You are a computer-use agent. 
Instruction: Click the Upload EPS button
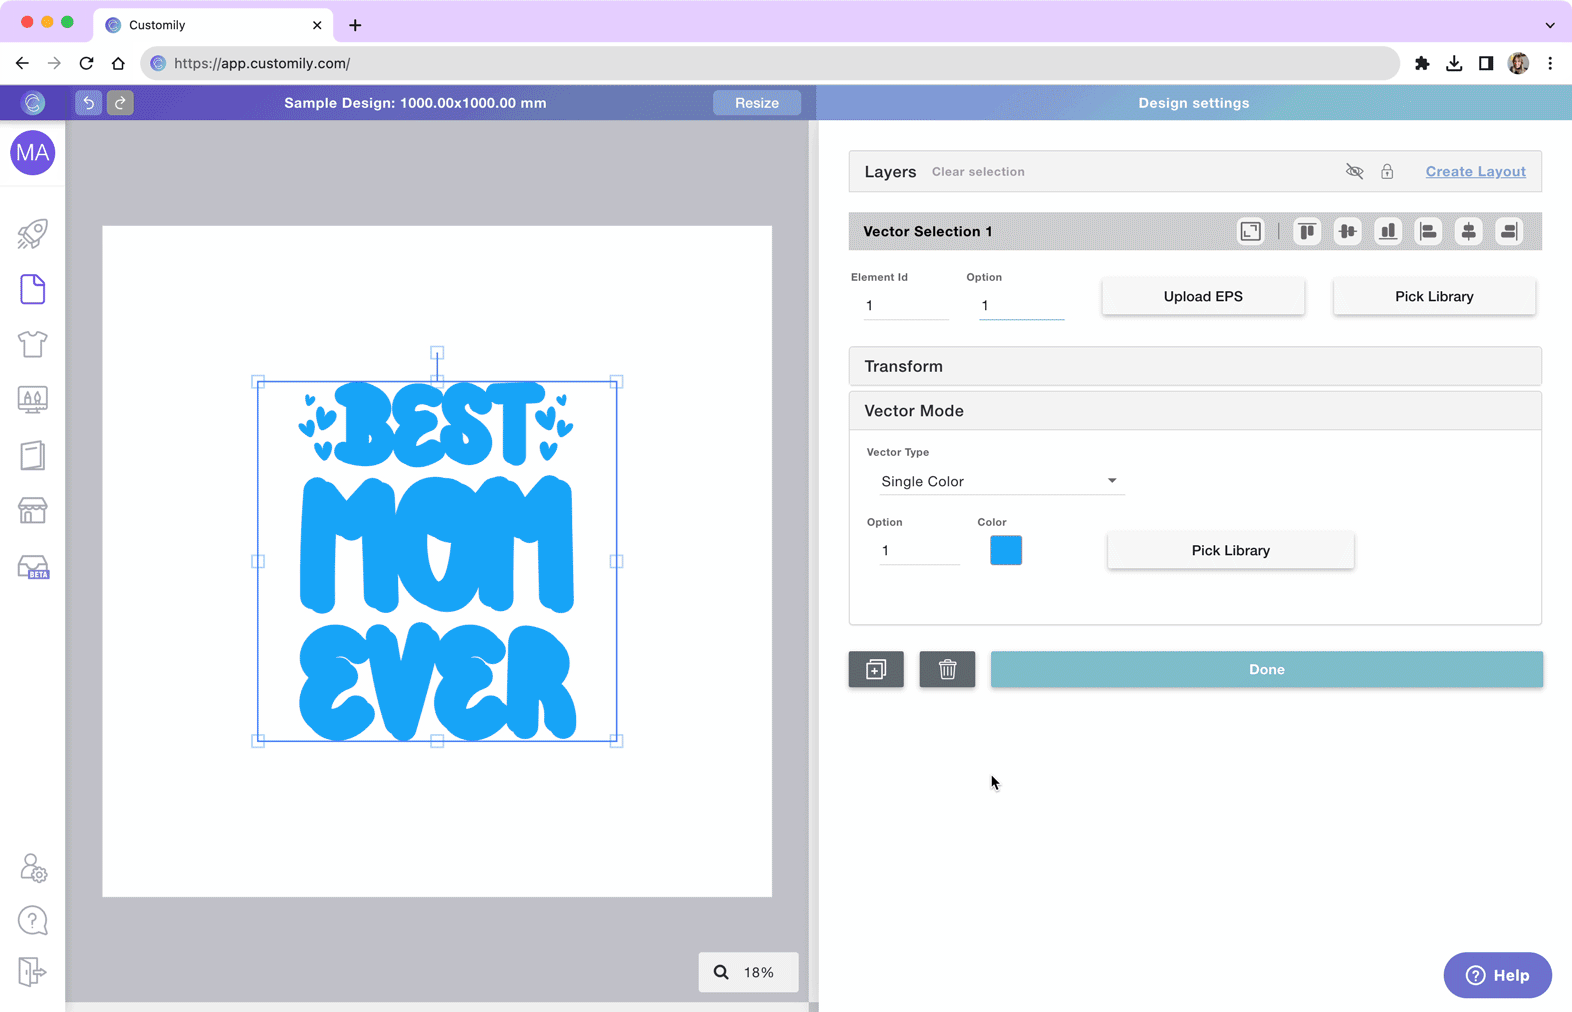(1203, 296)
